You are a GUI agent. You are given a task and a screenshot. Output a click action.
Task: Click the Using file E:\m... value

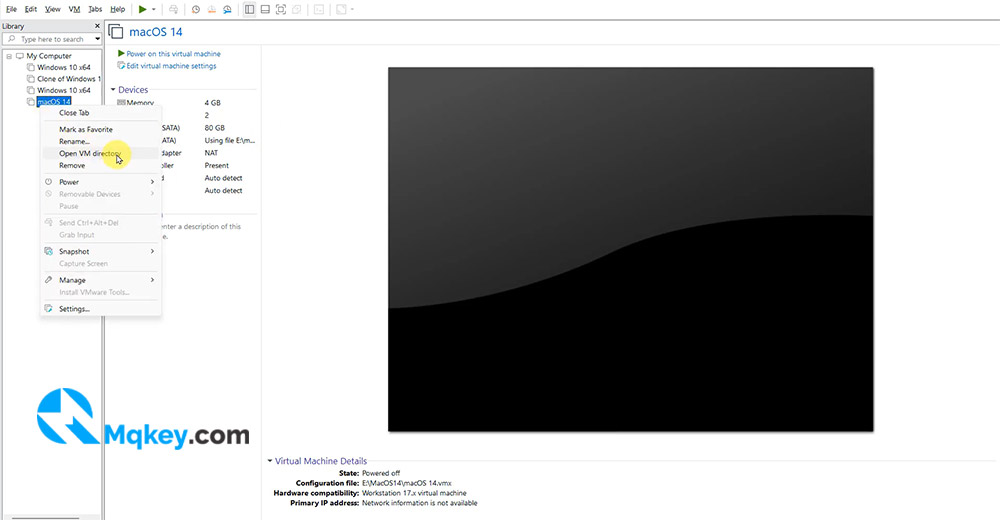[230, 140]
